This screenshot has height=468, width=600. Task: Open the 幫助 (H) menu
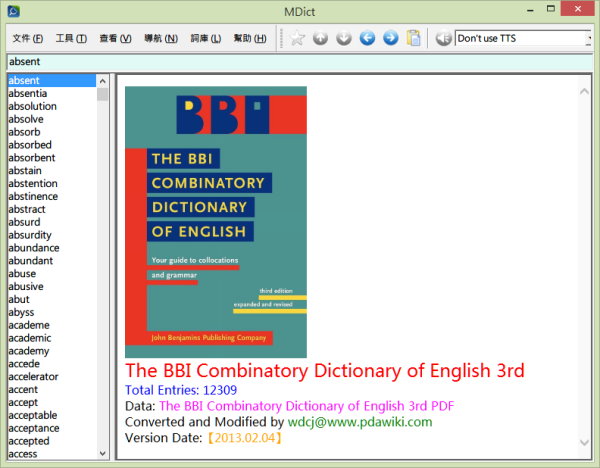250,38
